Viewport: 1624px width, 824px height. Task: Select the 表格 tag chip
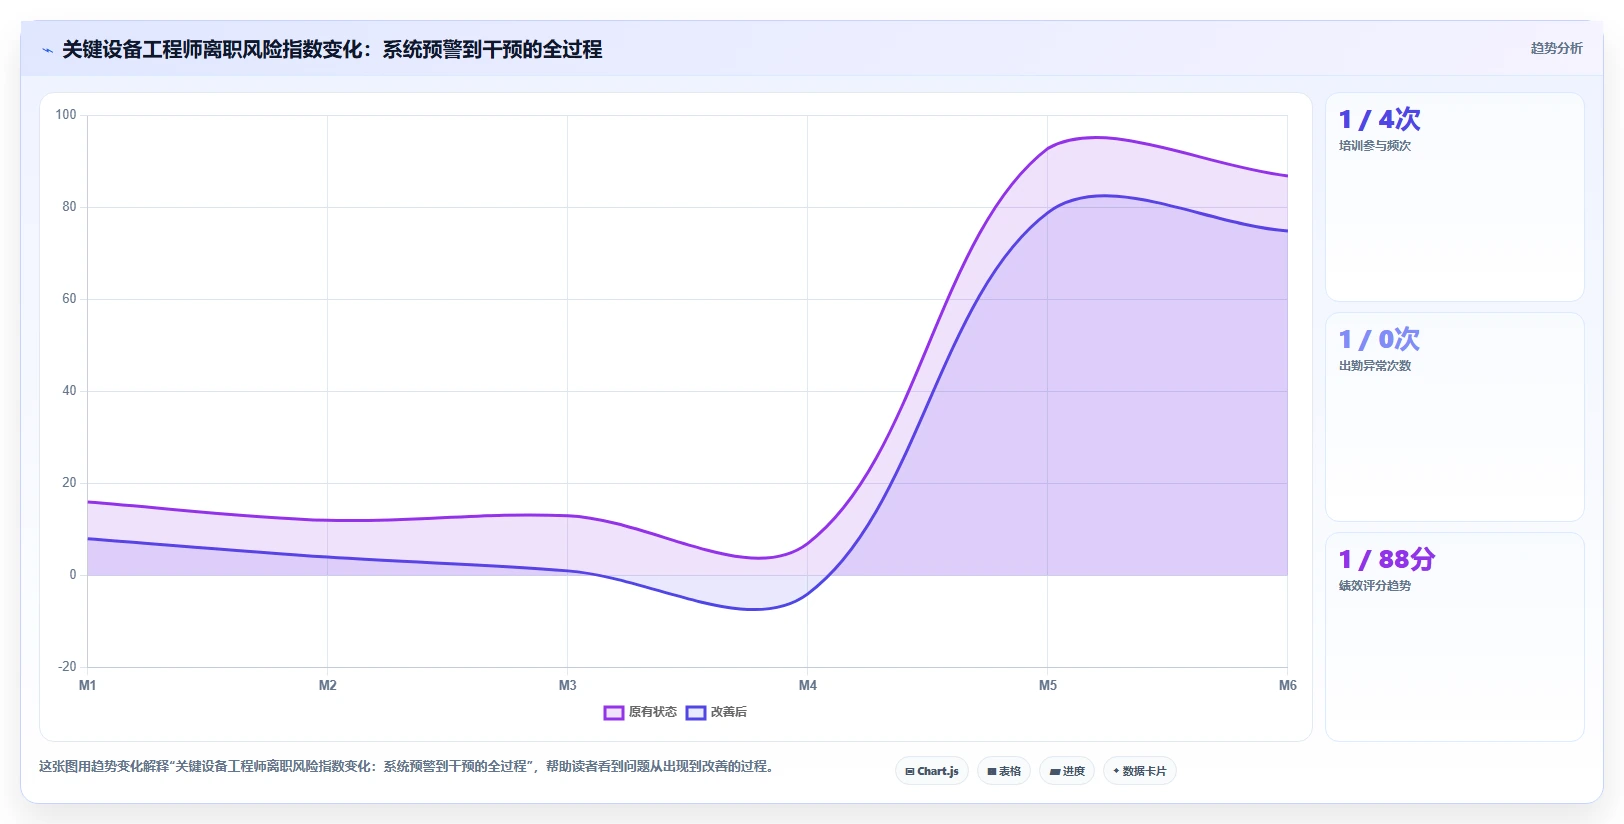click(1004, 771)
